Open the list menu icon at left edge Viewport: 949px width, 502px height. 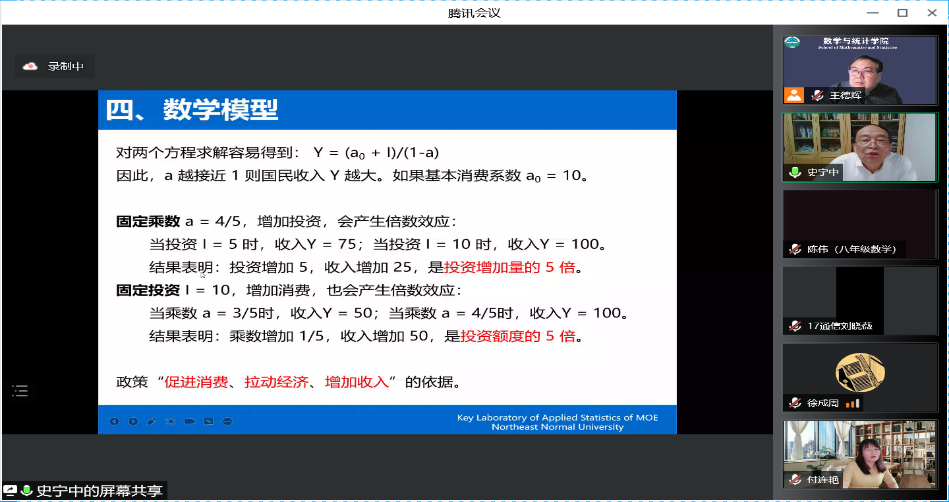click(x=20, y=390)
